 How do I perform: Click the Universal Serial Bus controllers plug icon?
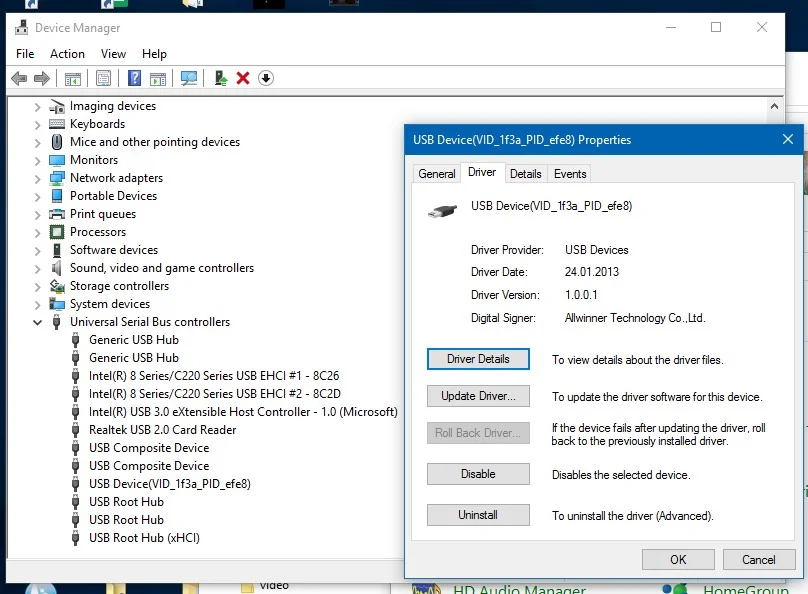pos(57,322)
